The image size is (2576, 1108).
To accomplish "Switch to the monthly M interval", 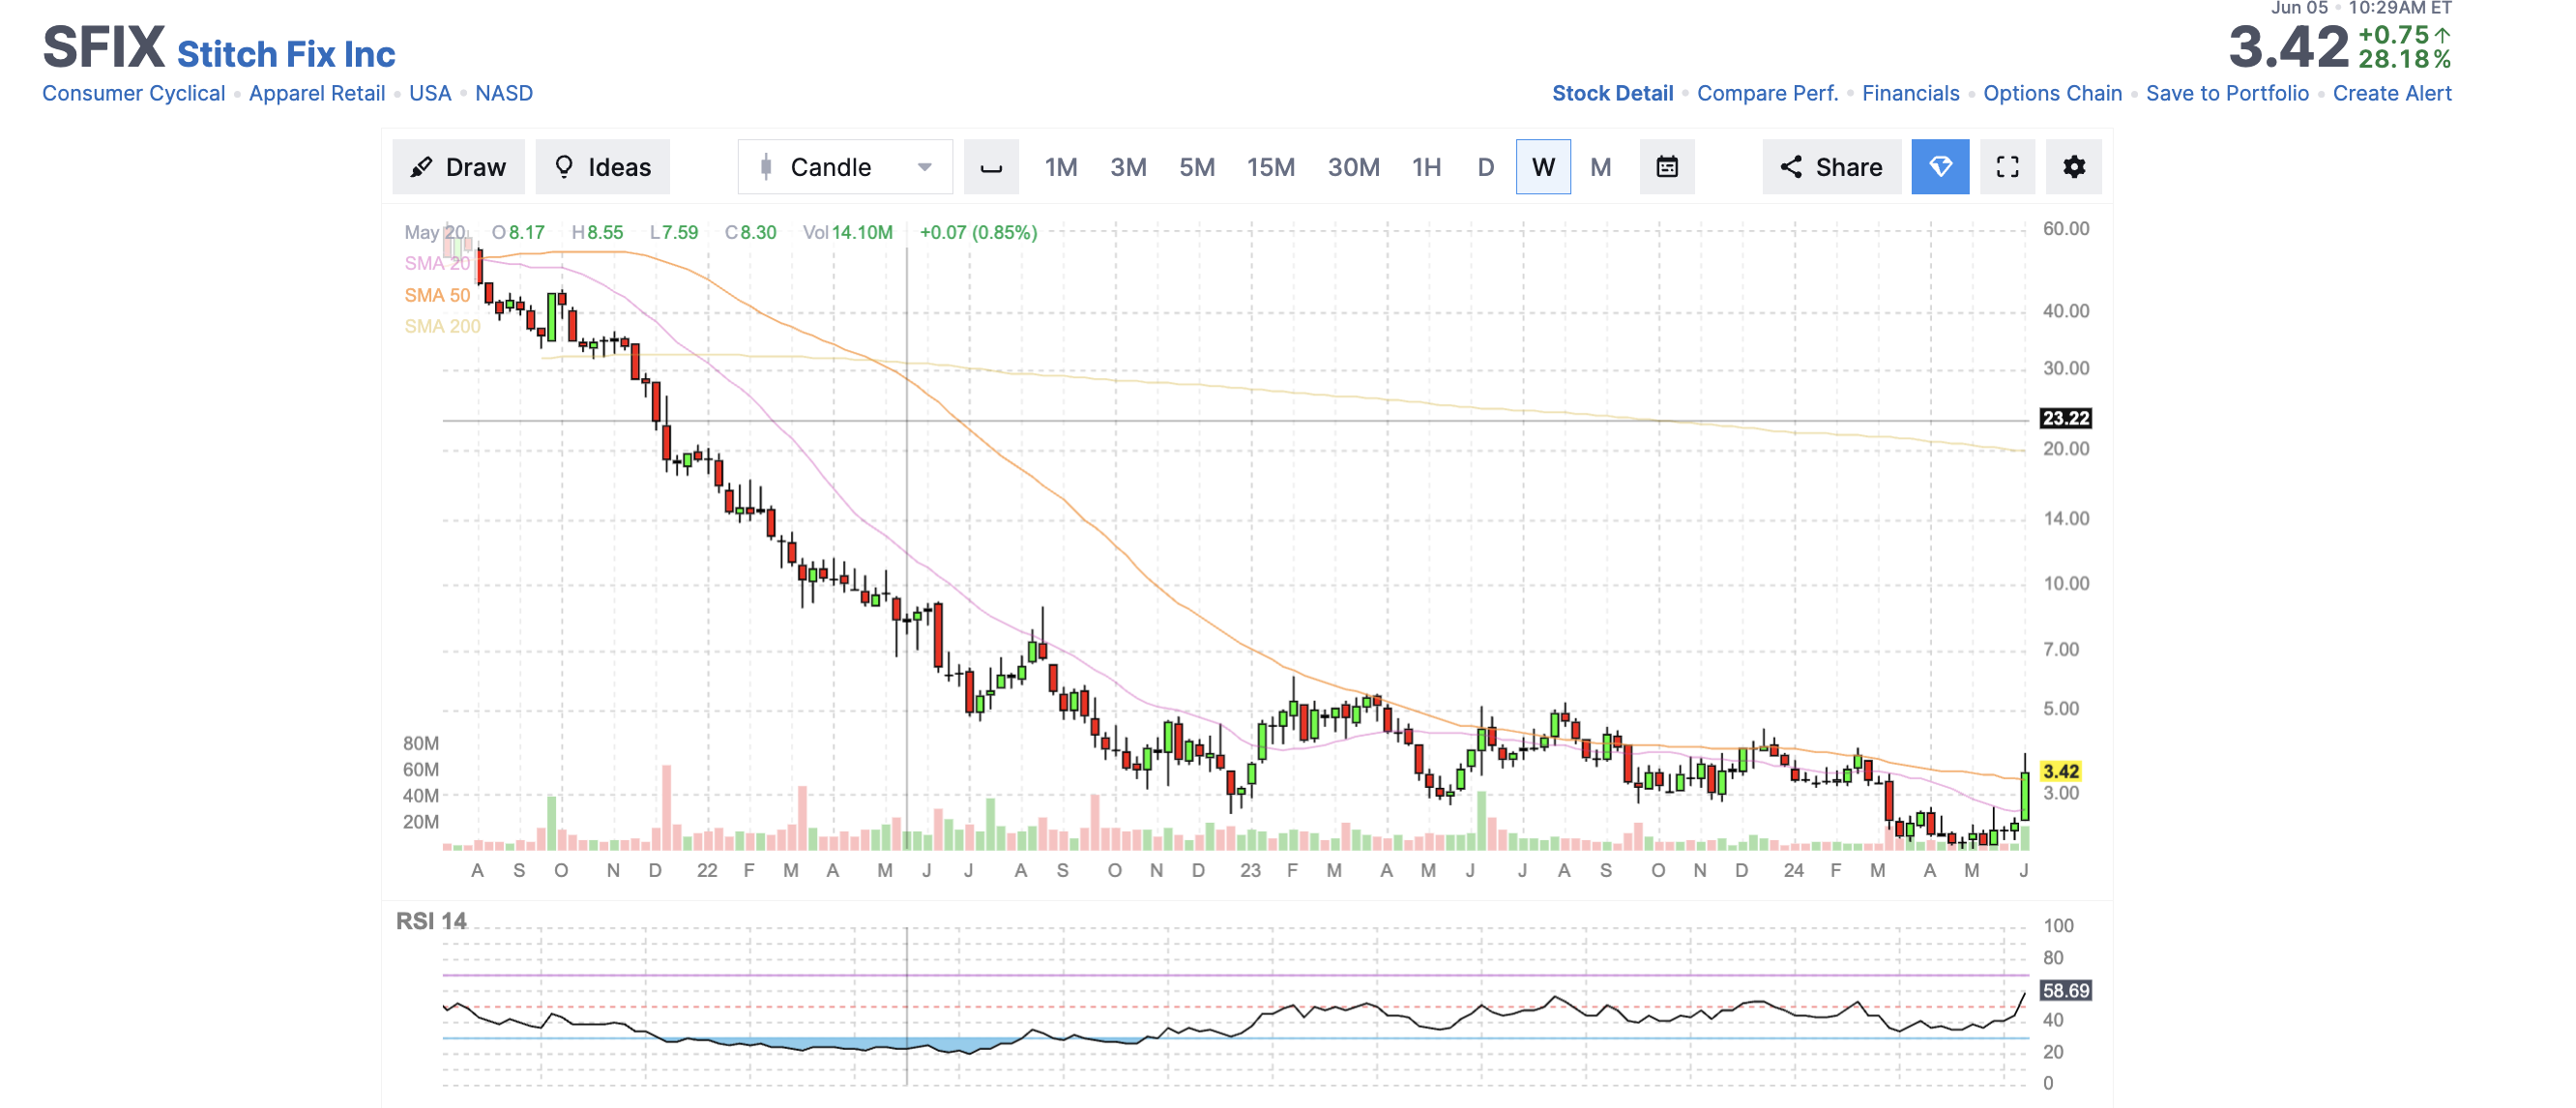I will [1600, 167].
